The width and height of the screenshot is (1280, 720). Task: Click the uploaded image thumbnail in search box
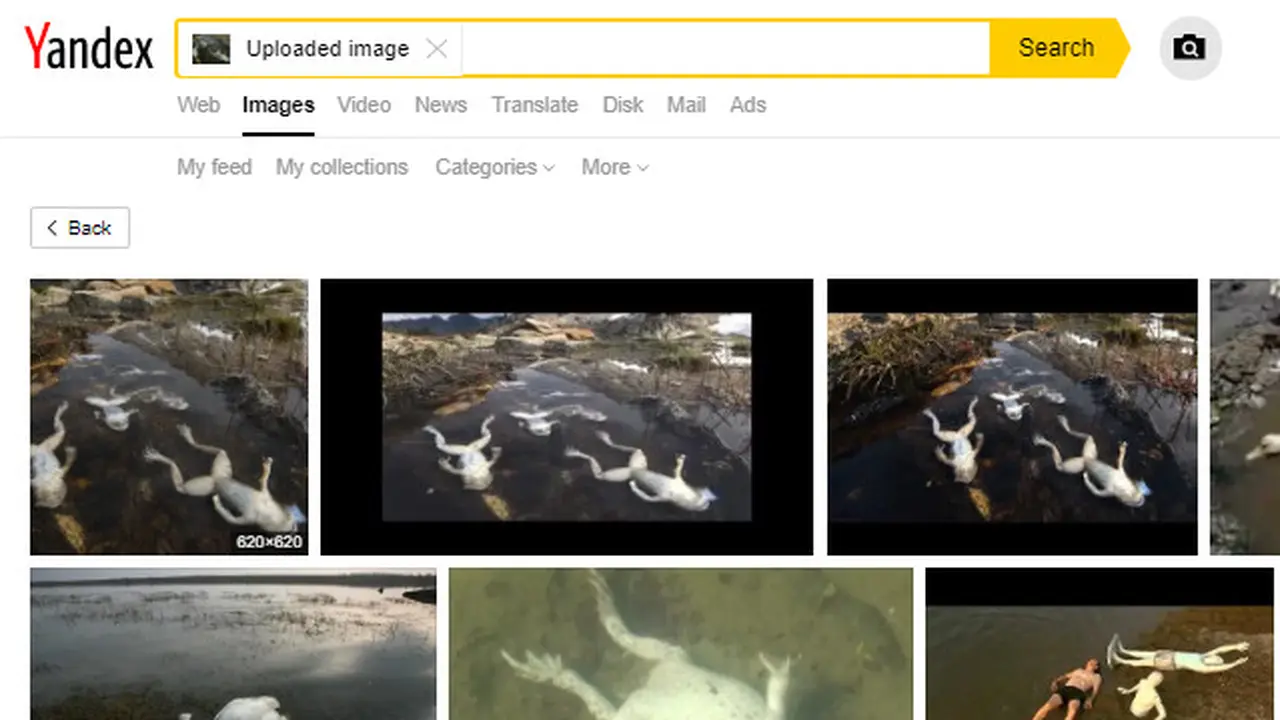point(211,48)
